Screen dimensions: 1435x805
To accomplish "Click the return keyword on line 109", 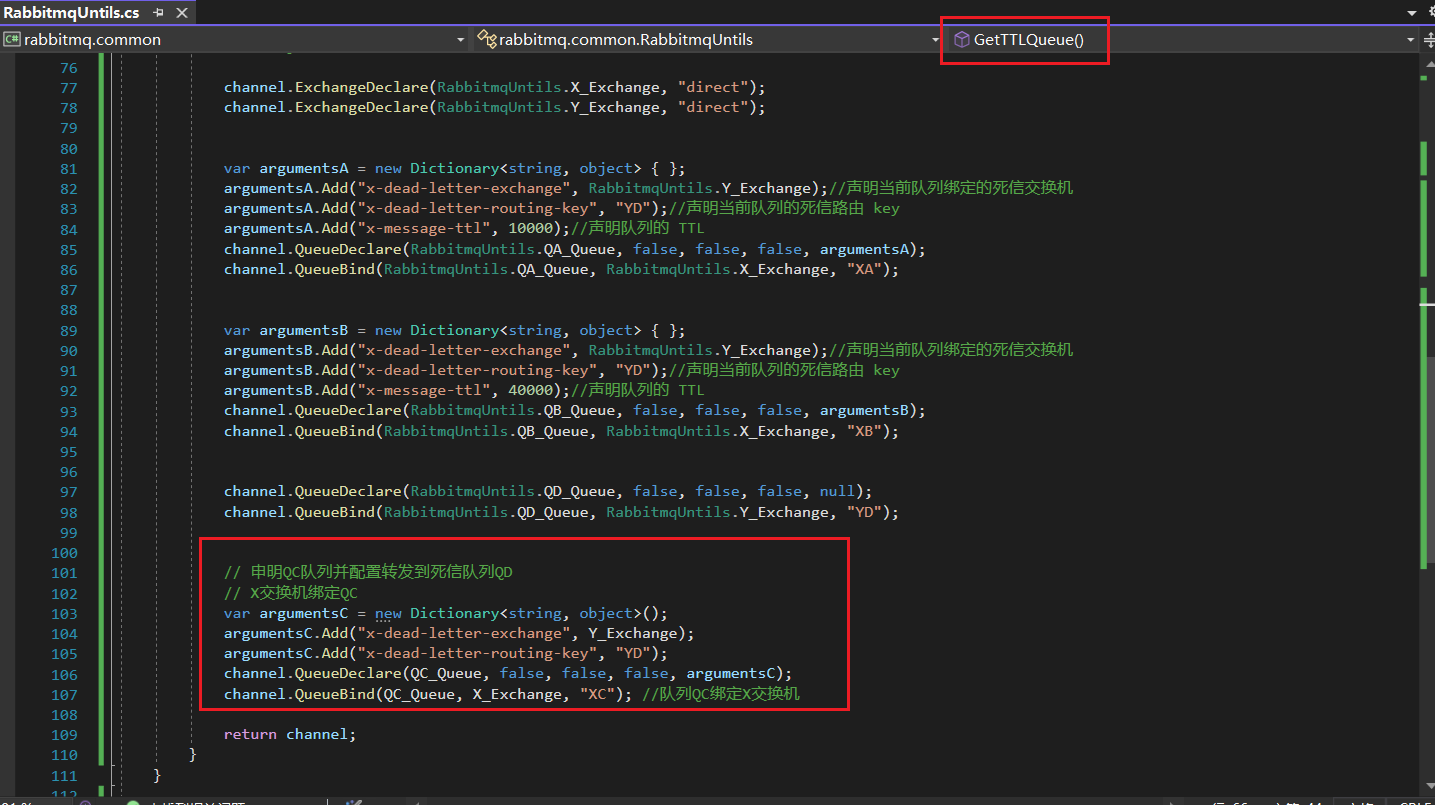I will click(250, 735).
